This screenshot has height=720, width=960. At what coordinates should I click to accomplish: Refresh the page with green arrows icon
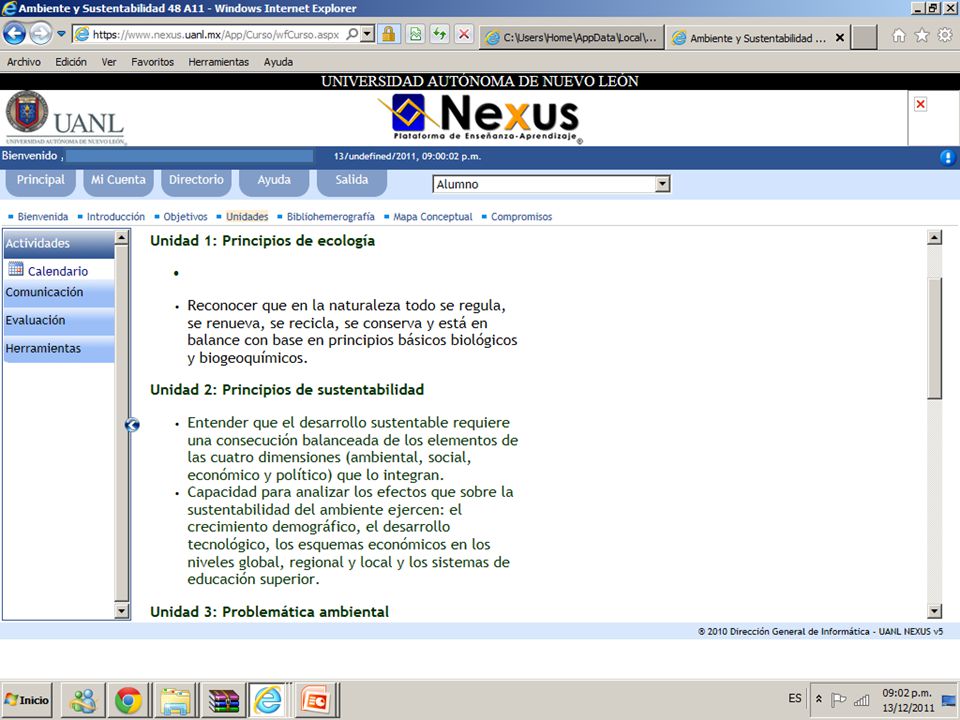pos(440,34)
